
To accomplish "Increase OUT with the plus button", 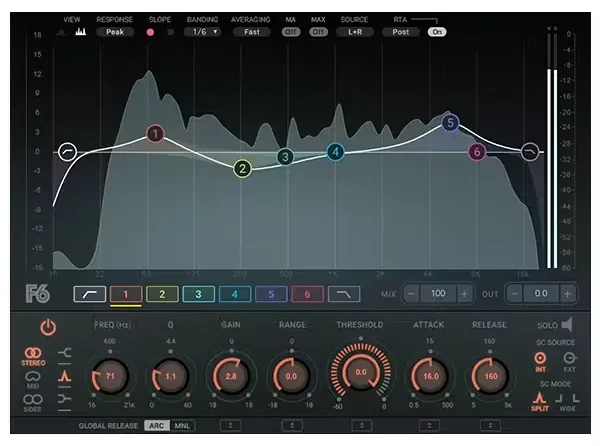I will [x=567, y=294].
